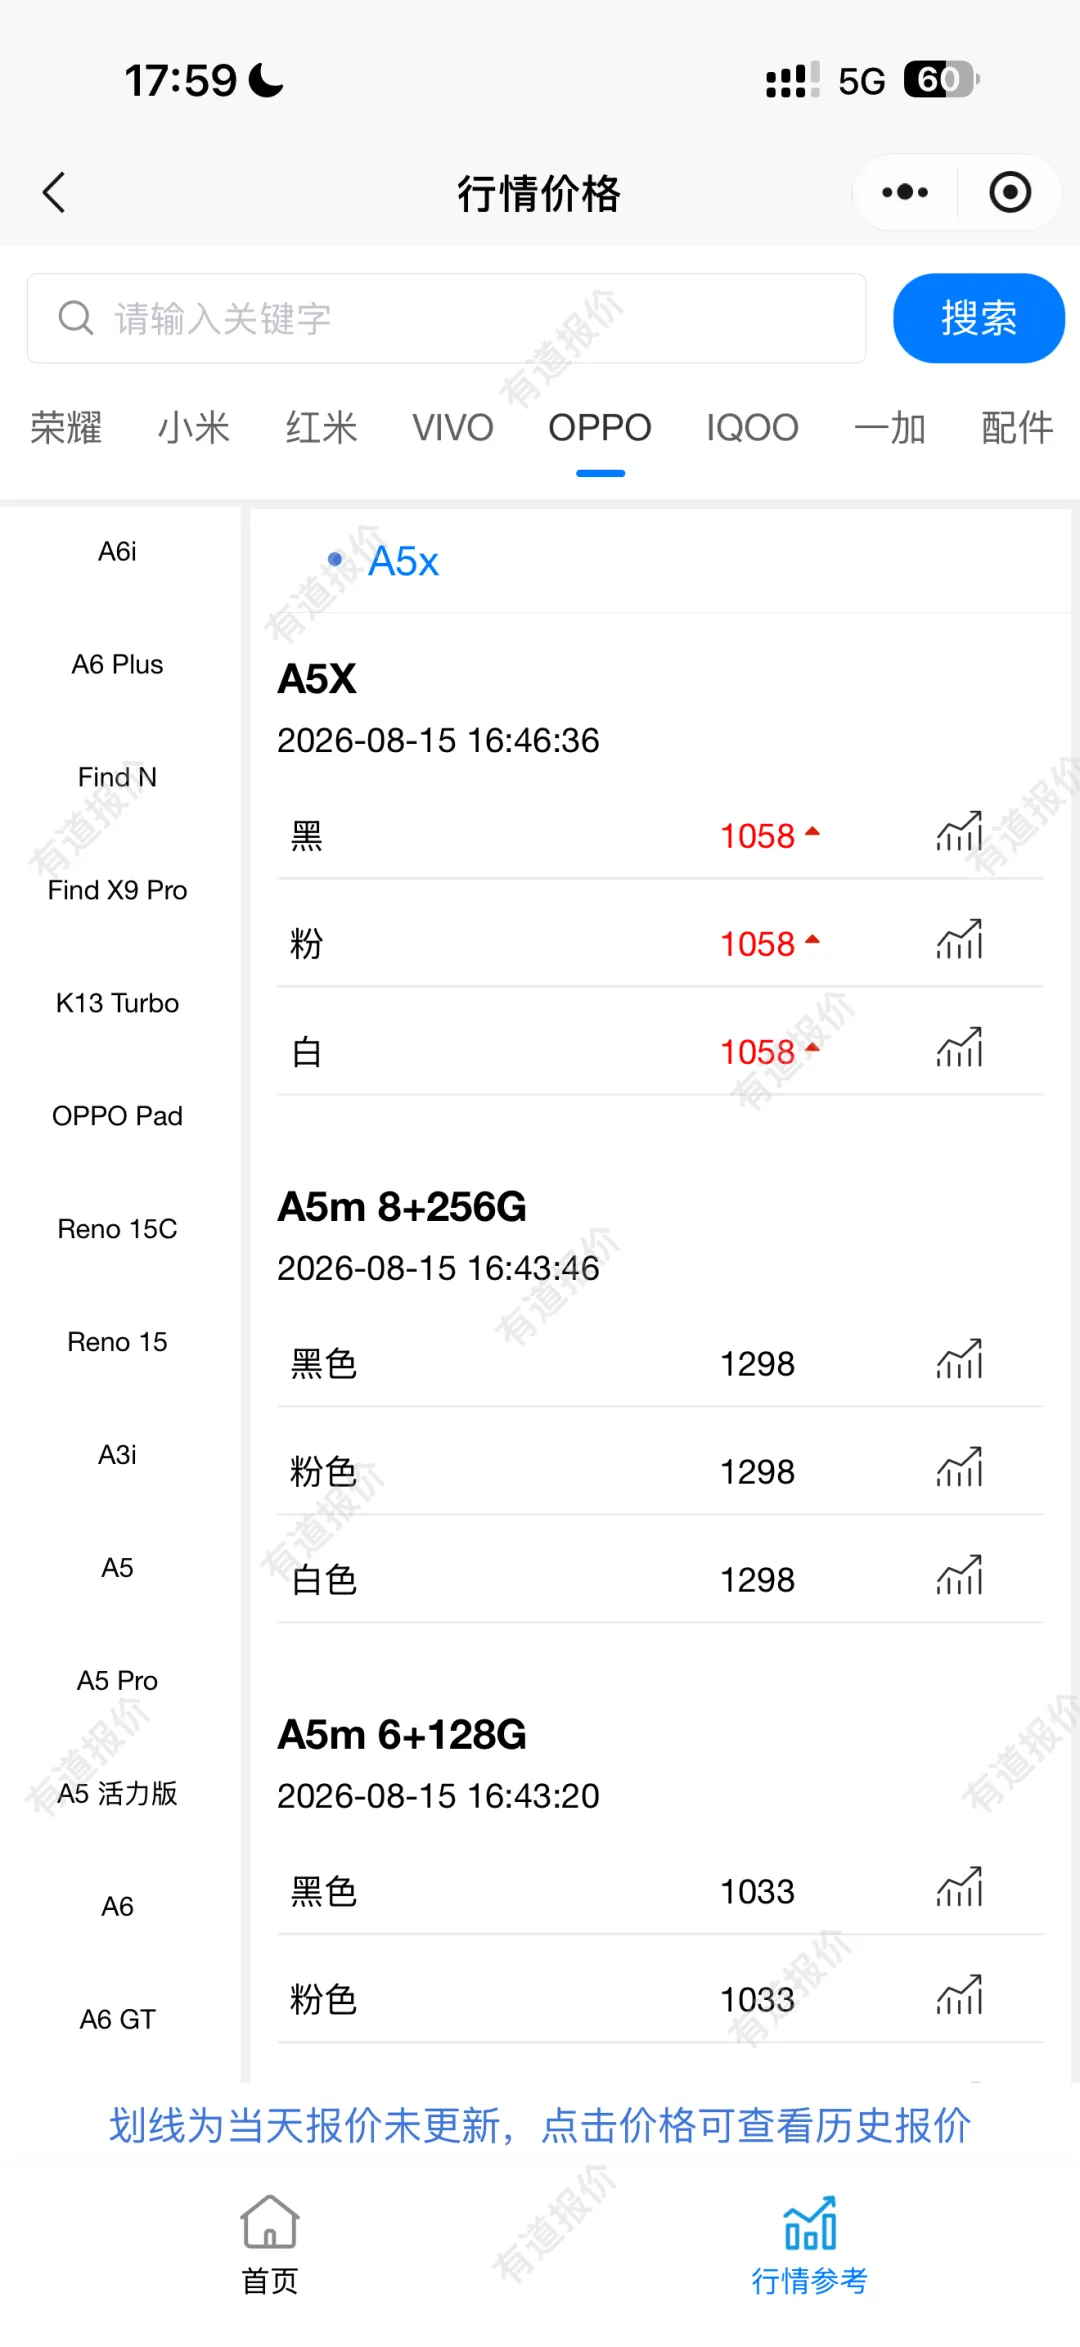This screenshot has height=2347, width=1080.
Task: Click the blue 搜索 button
Action: (979, 318)
